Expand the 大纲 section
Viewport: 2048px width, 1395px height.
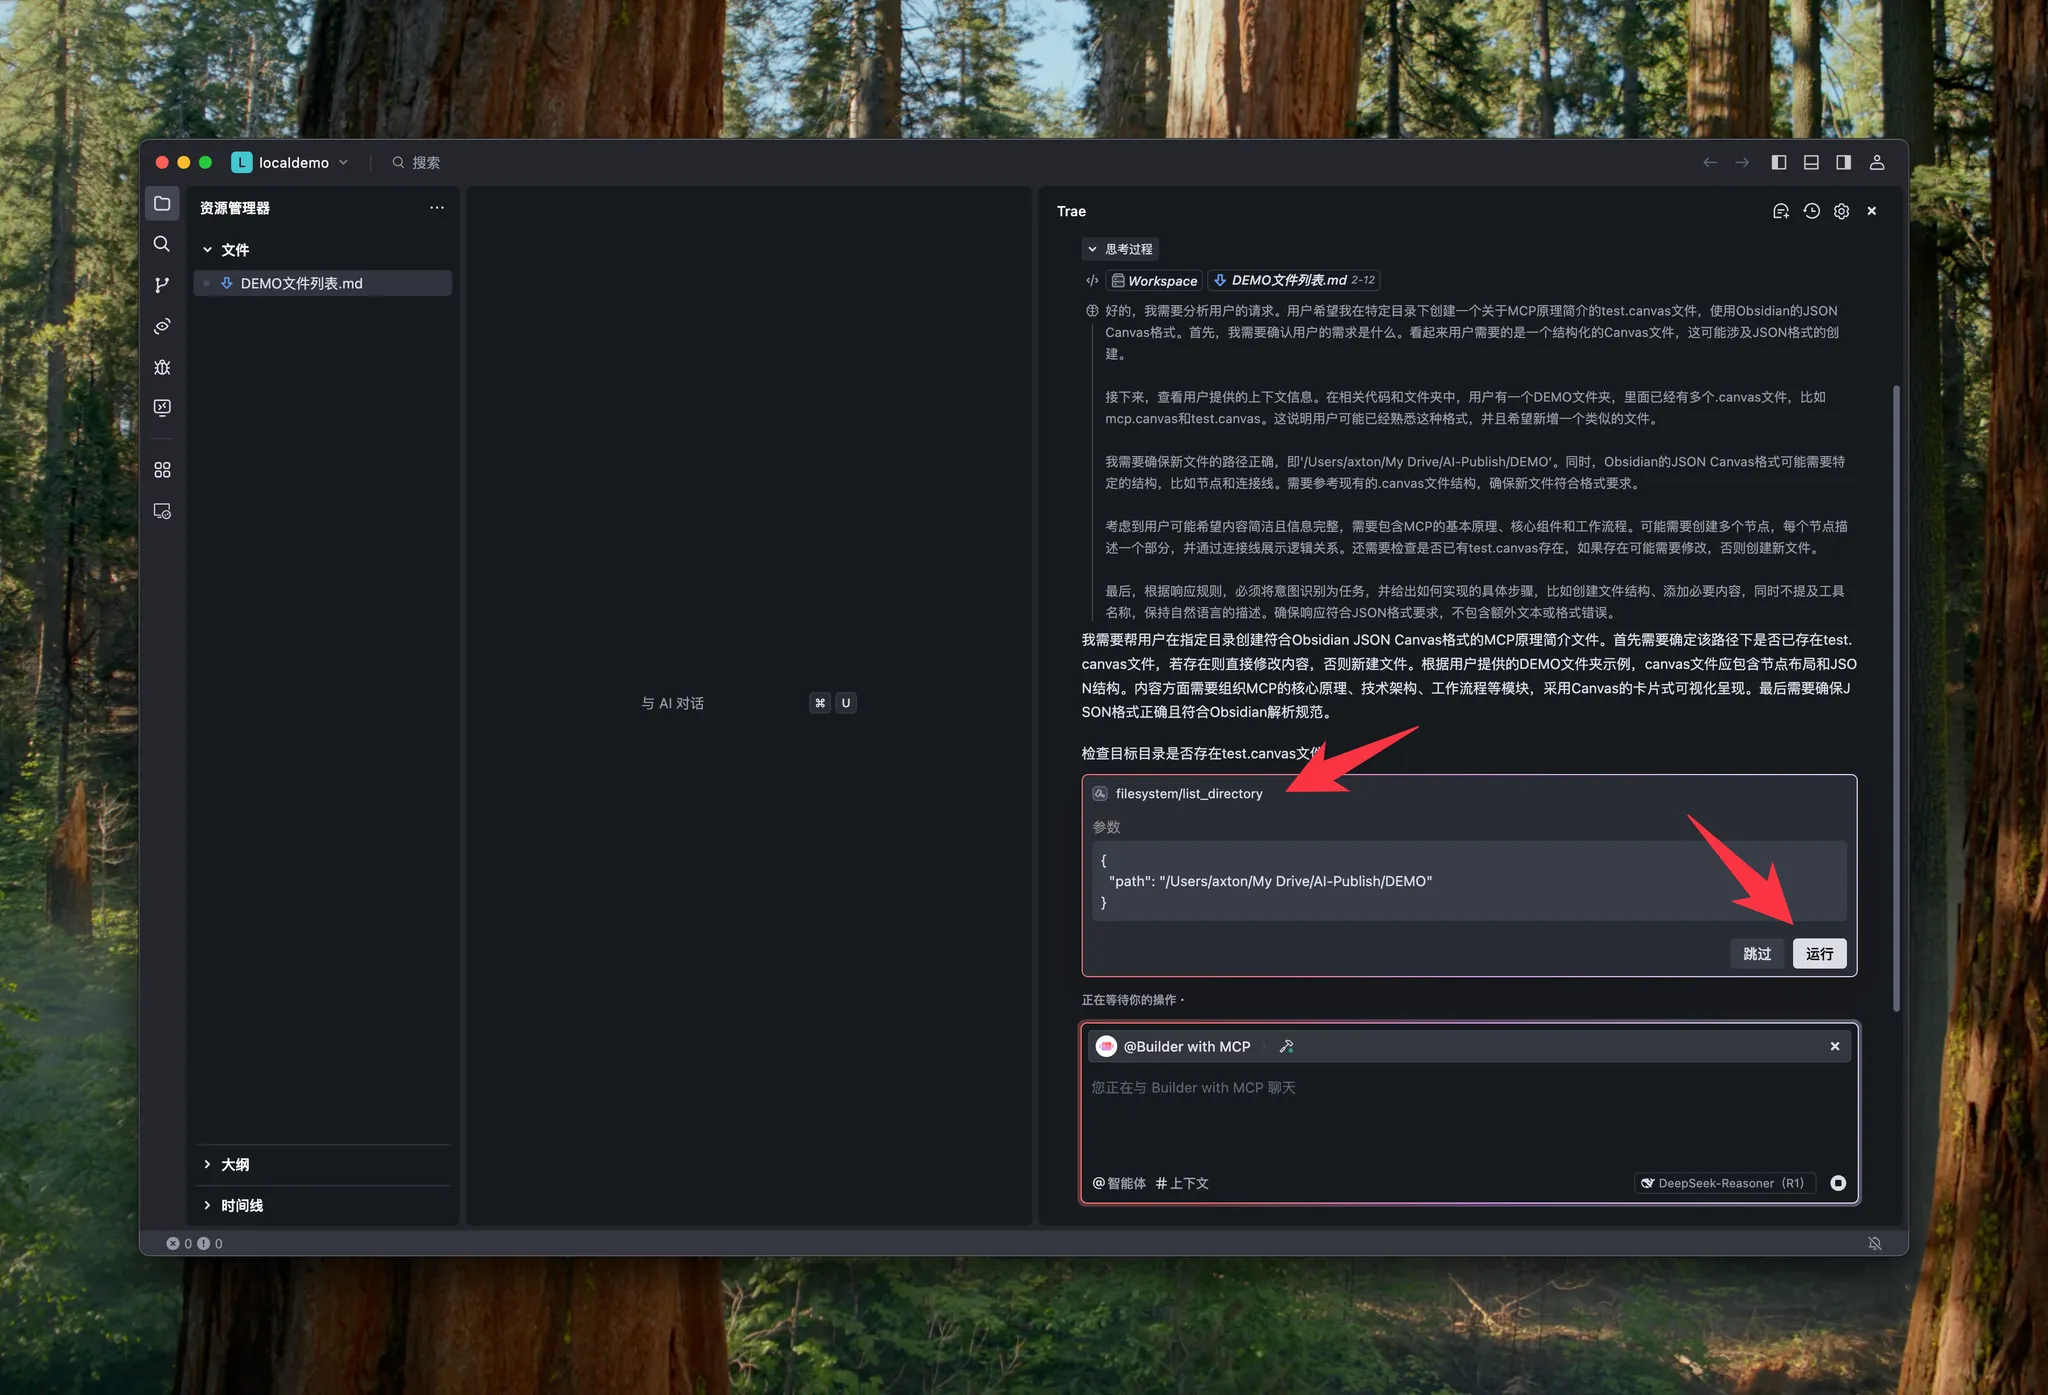[x=235, y=1164]
